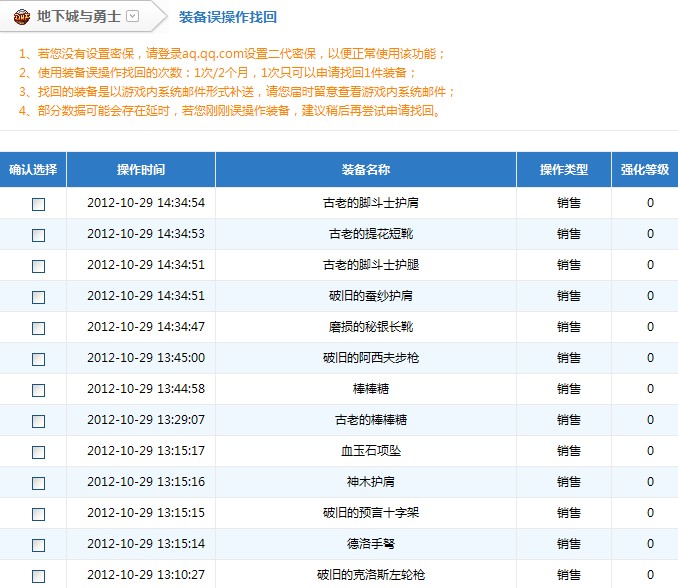Click the 强化等级 column header

645,169
